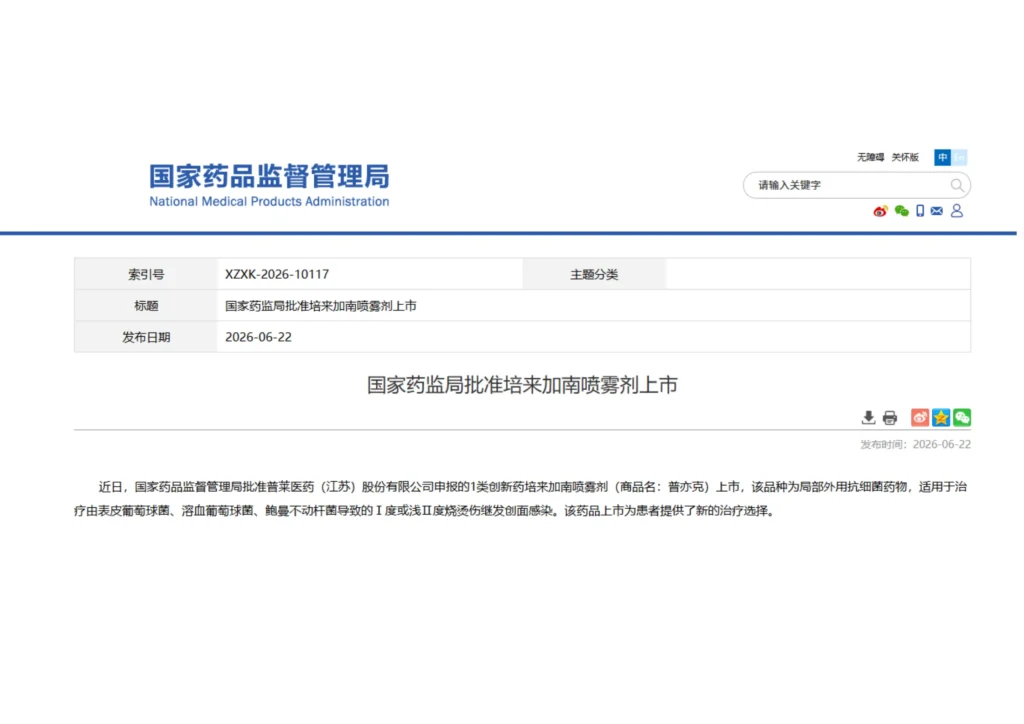Click the magnifier search icon
1024x724 pixels.
point(957,185)
